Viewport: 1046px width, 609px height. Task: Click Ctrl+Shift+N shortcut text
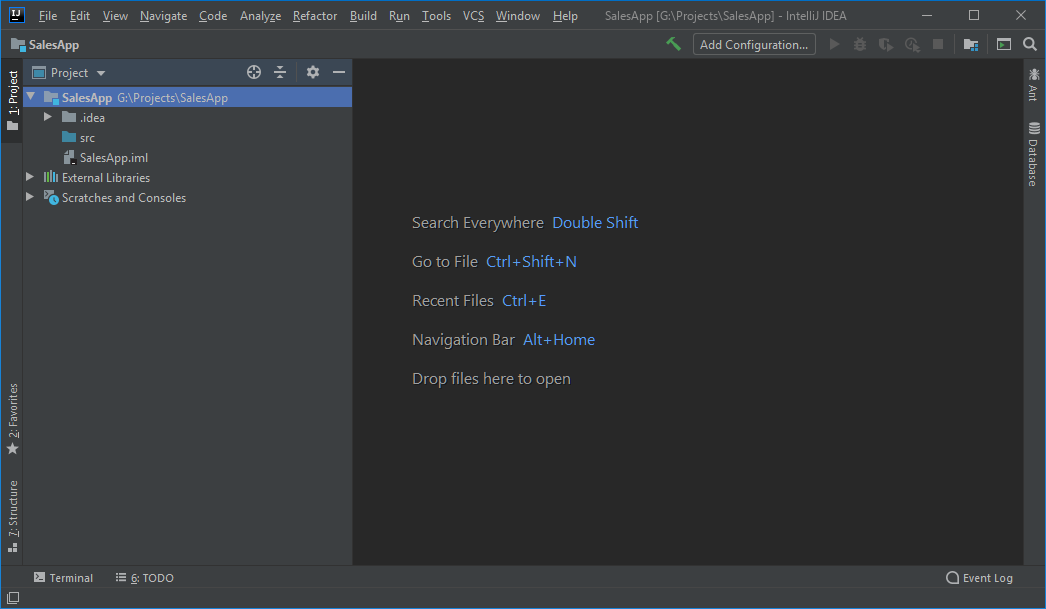[531, 261]
